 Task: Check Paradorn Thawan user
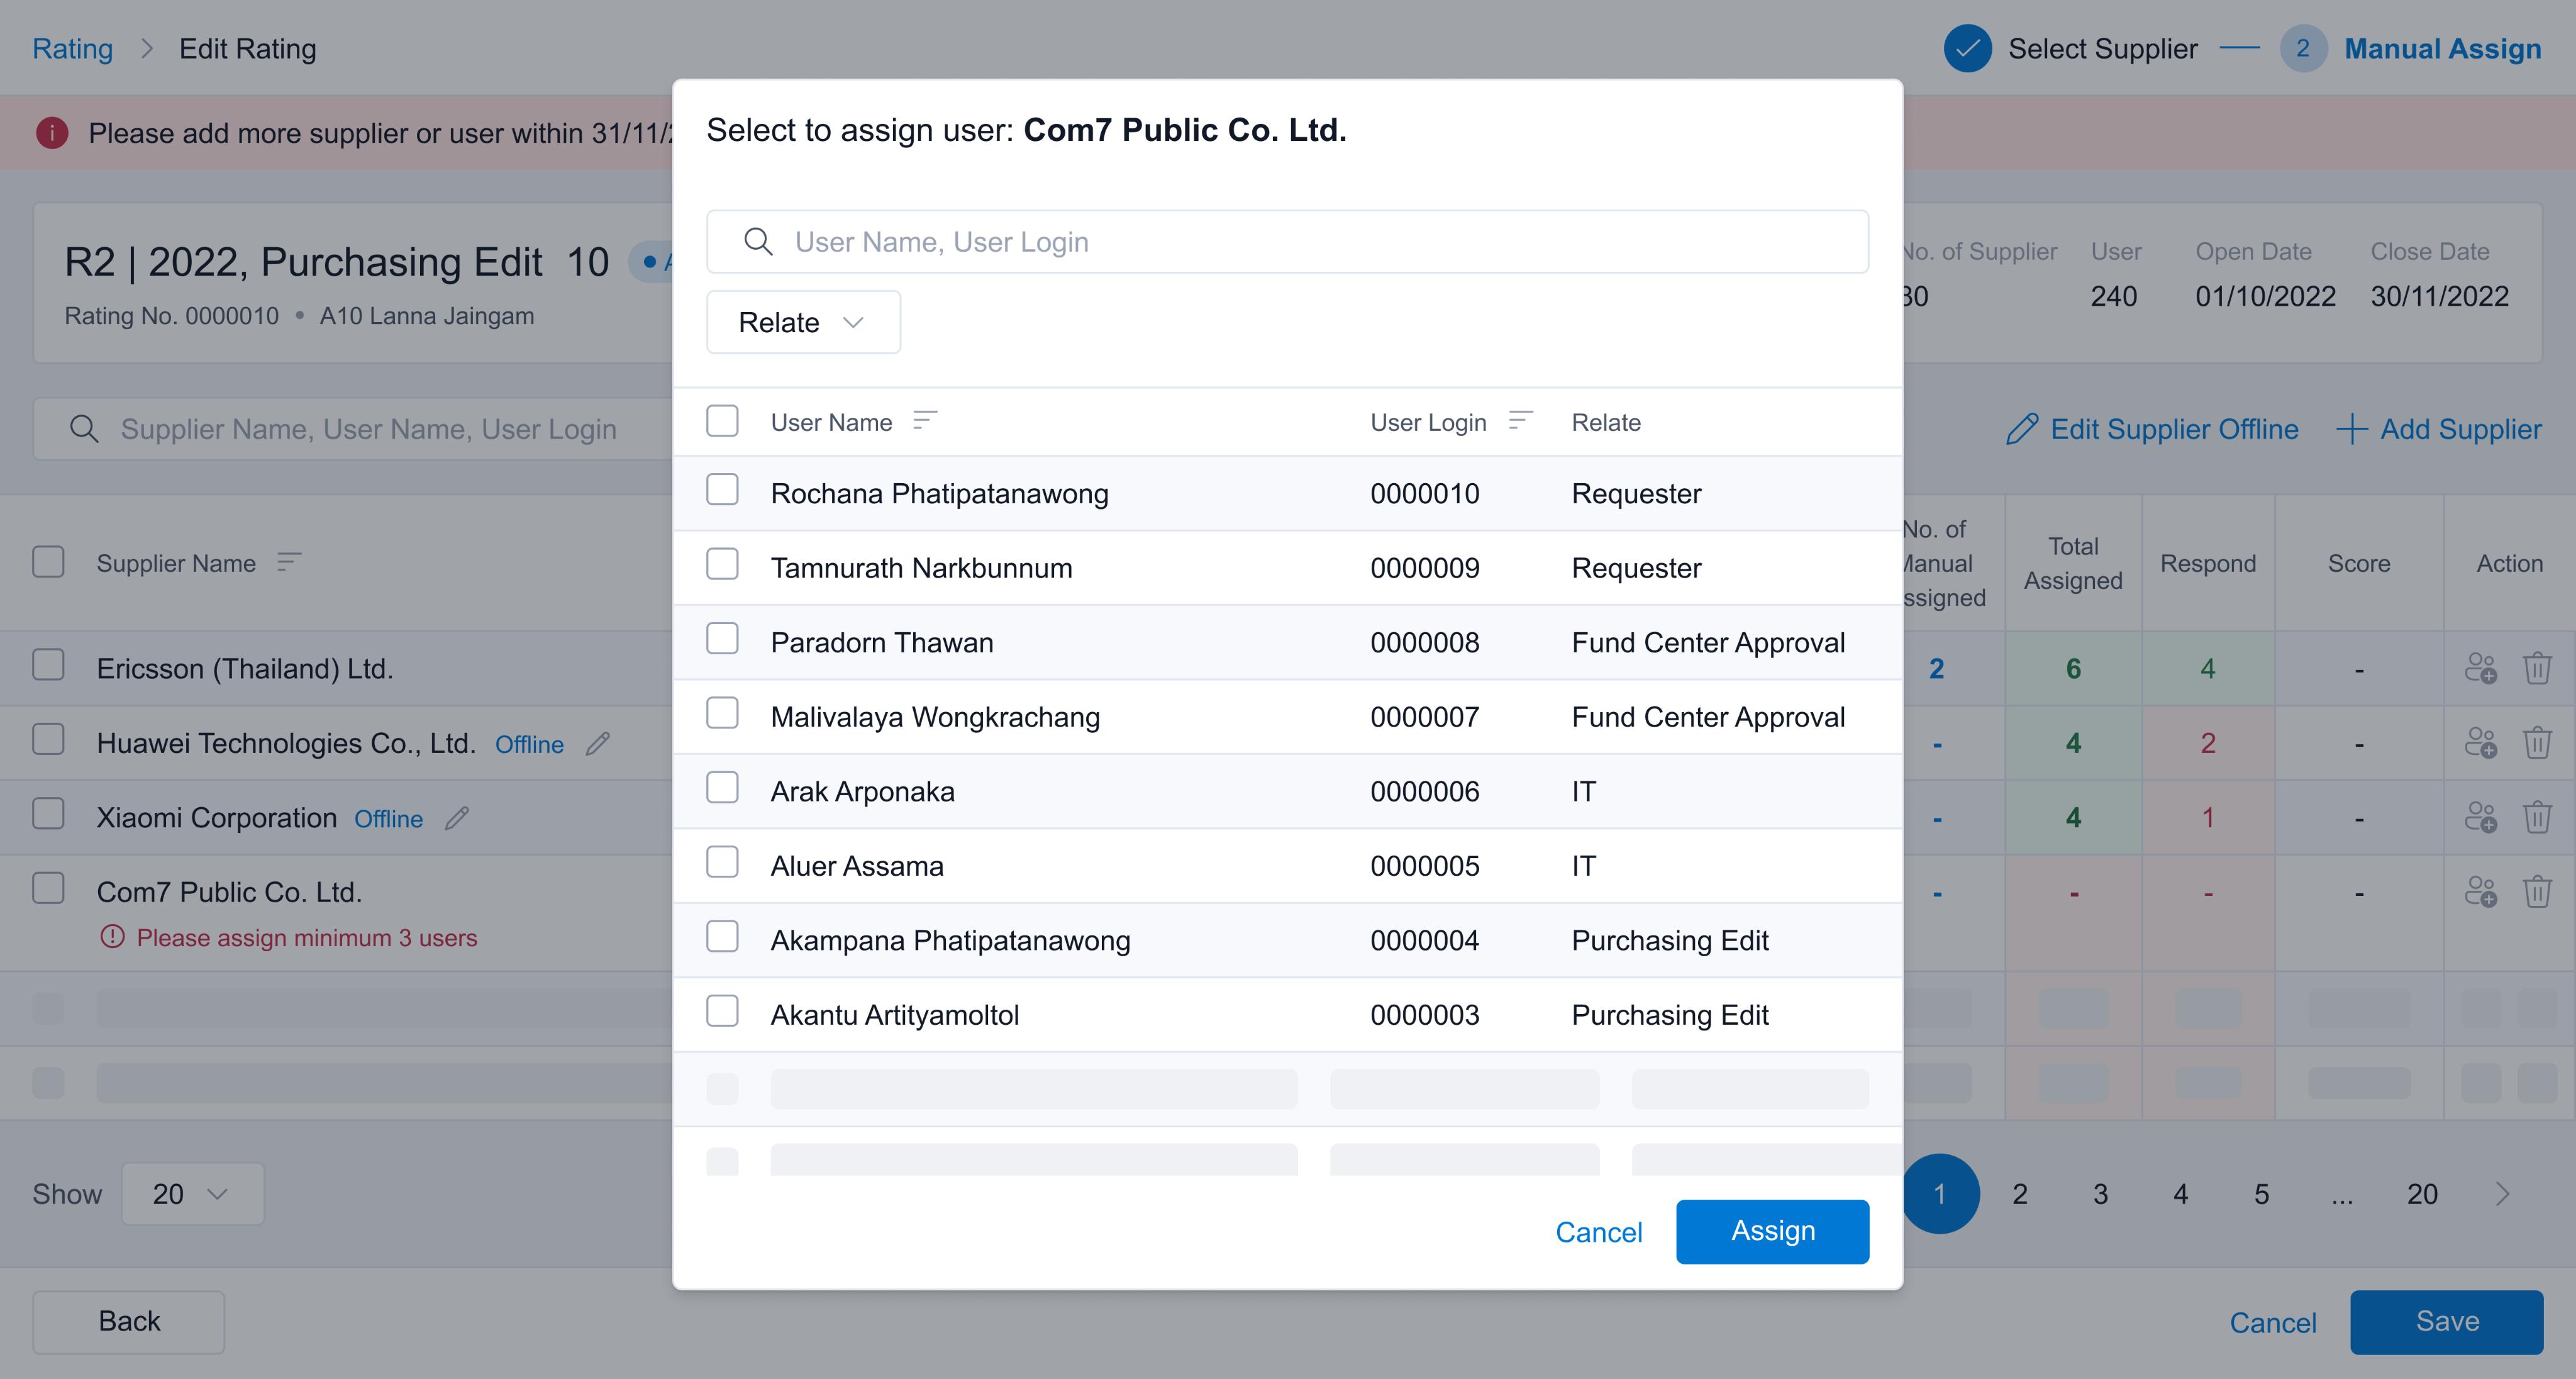click(x=722, y=638)
